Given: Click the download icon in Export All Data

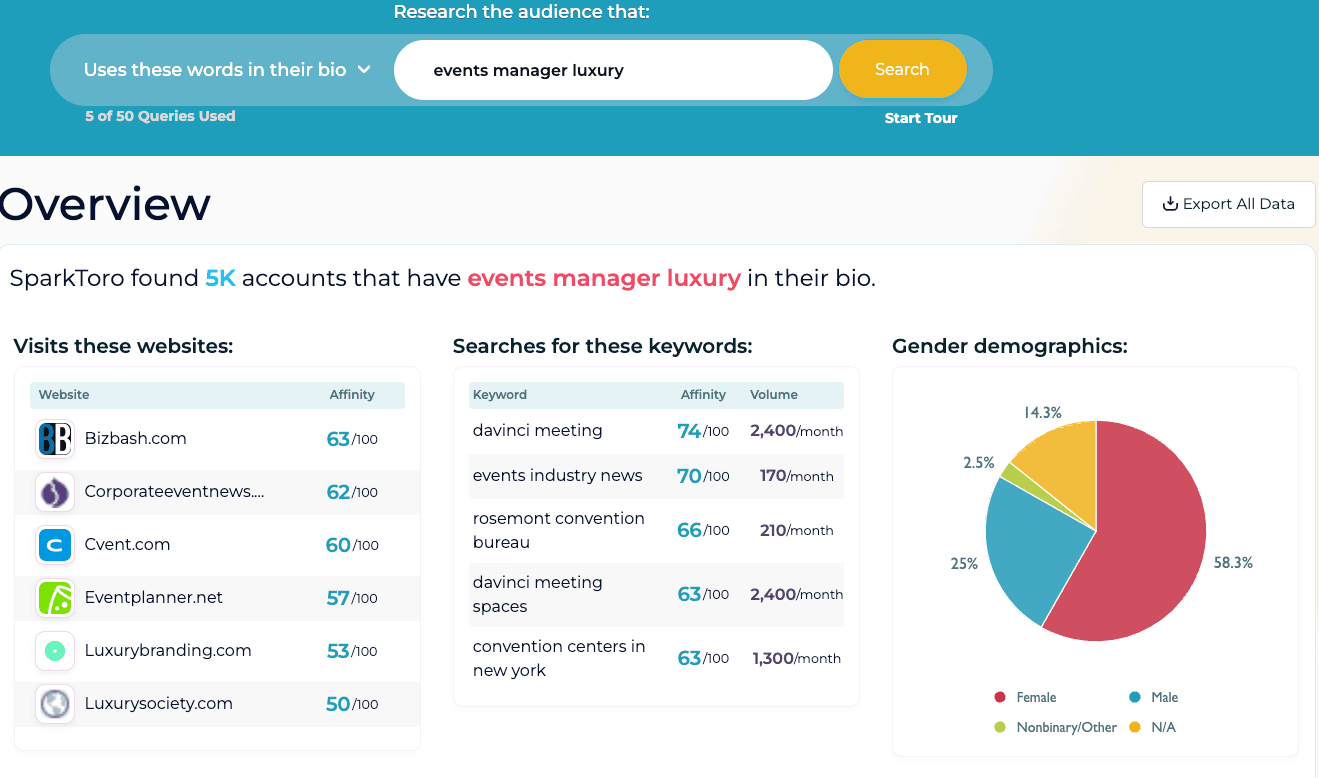Looking at the screenshot, I should point(1170,204).
